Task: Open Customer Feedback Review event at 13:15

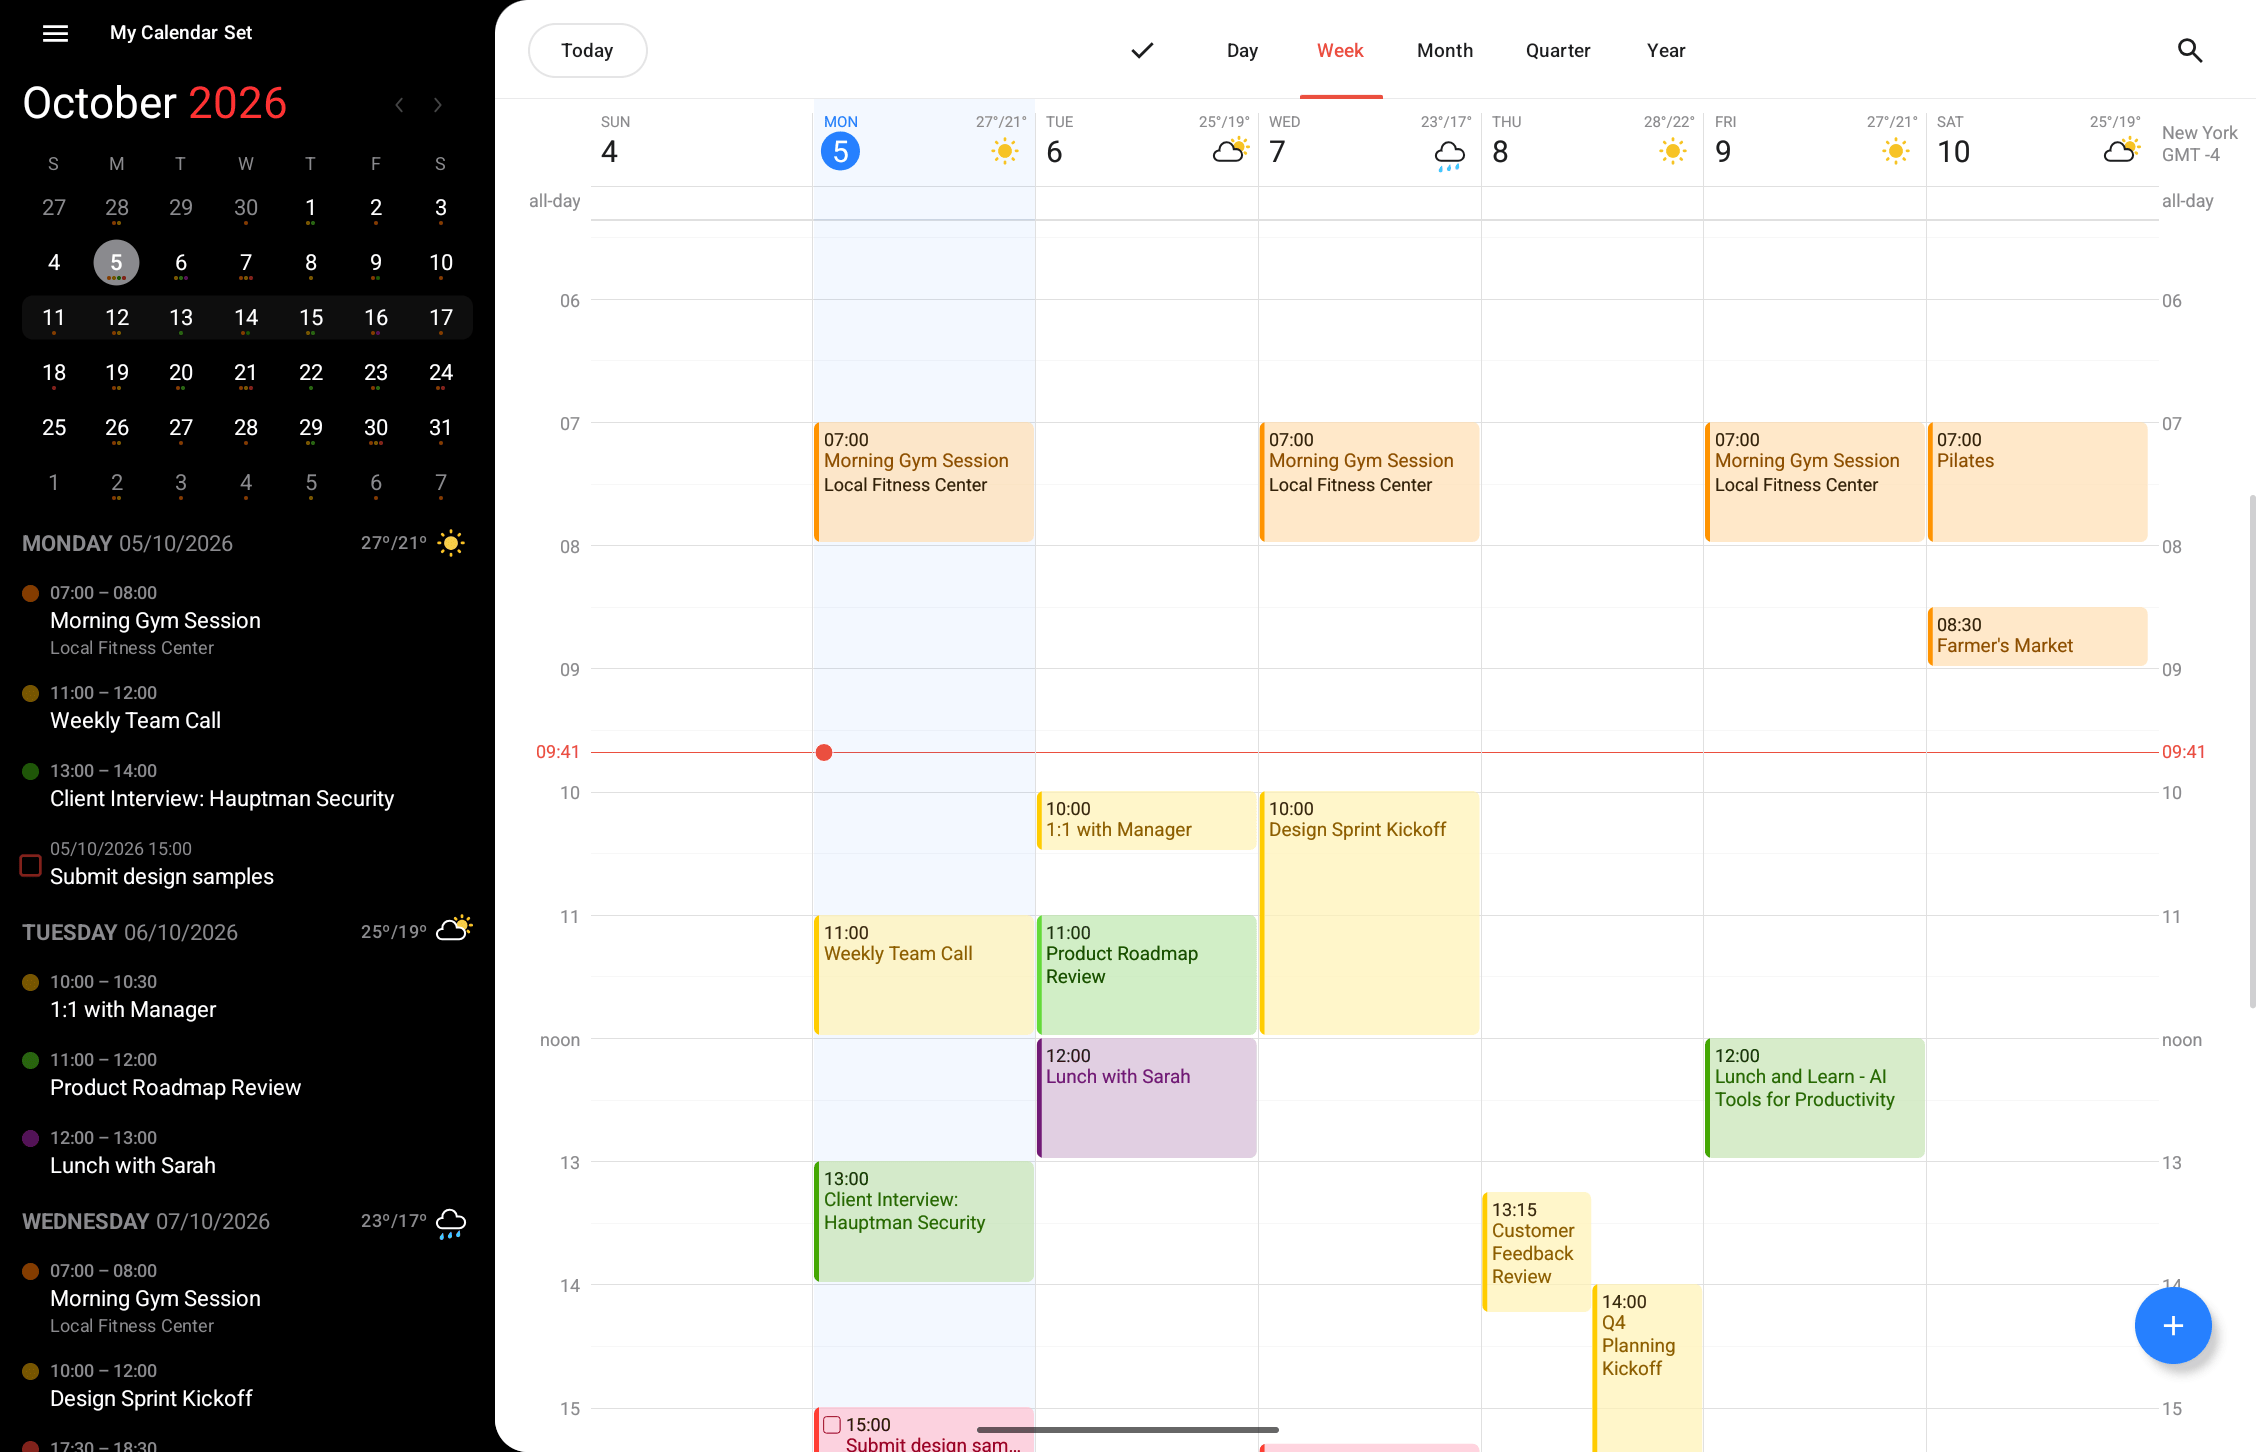Action: pyautogui.click(x=1536, y=1251)
